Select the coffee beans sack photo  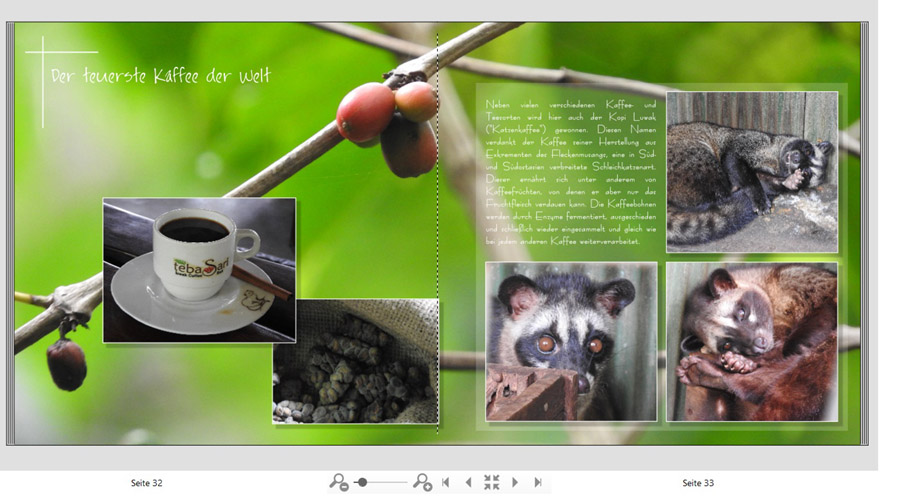coord(355,361)
